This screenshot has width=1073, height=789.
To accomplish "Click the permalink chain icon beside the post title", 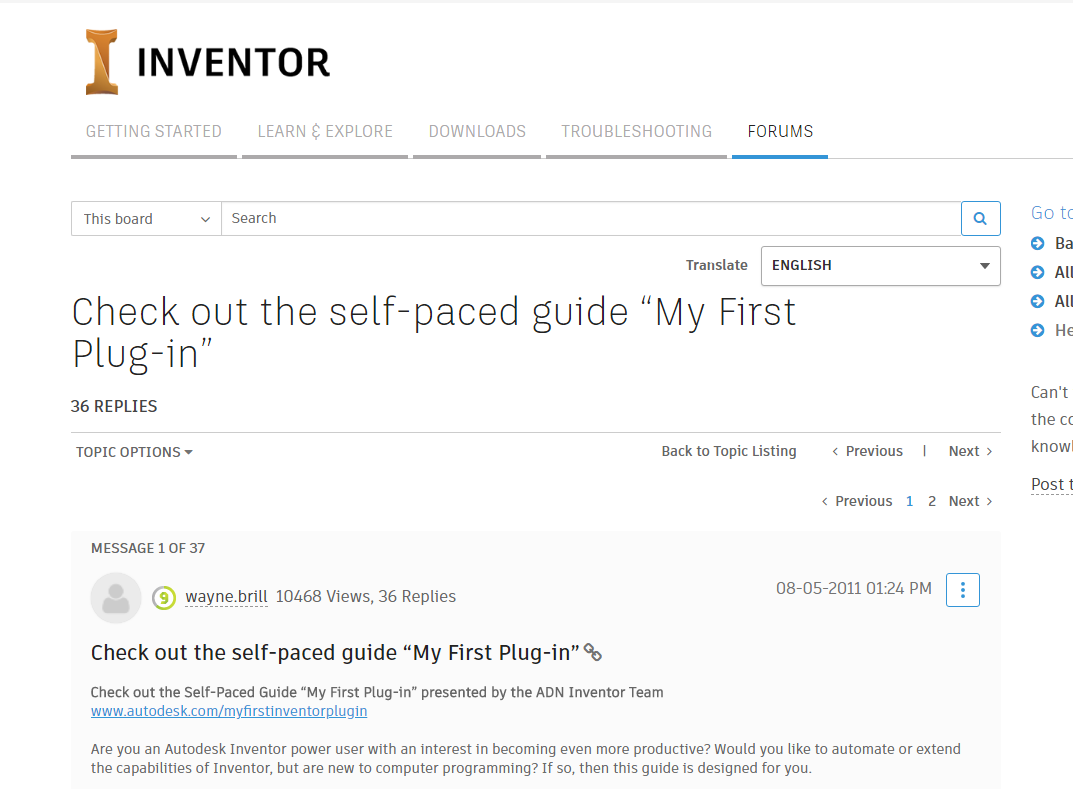I will [x=592, y=652].
